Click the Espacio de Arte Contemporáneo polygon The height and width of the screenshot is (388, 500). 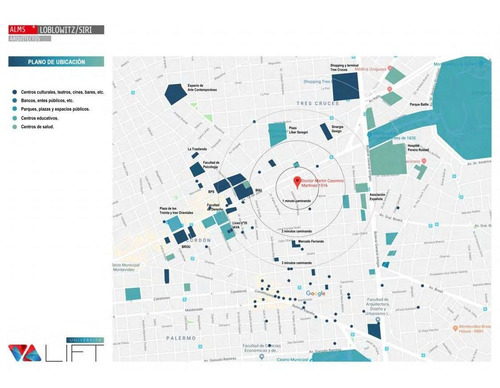point(175,94)
